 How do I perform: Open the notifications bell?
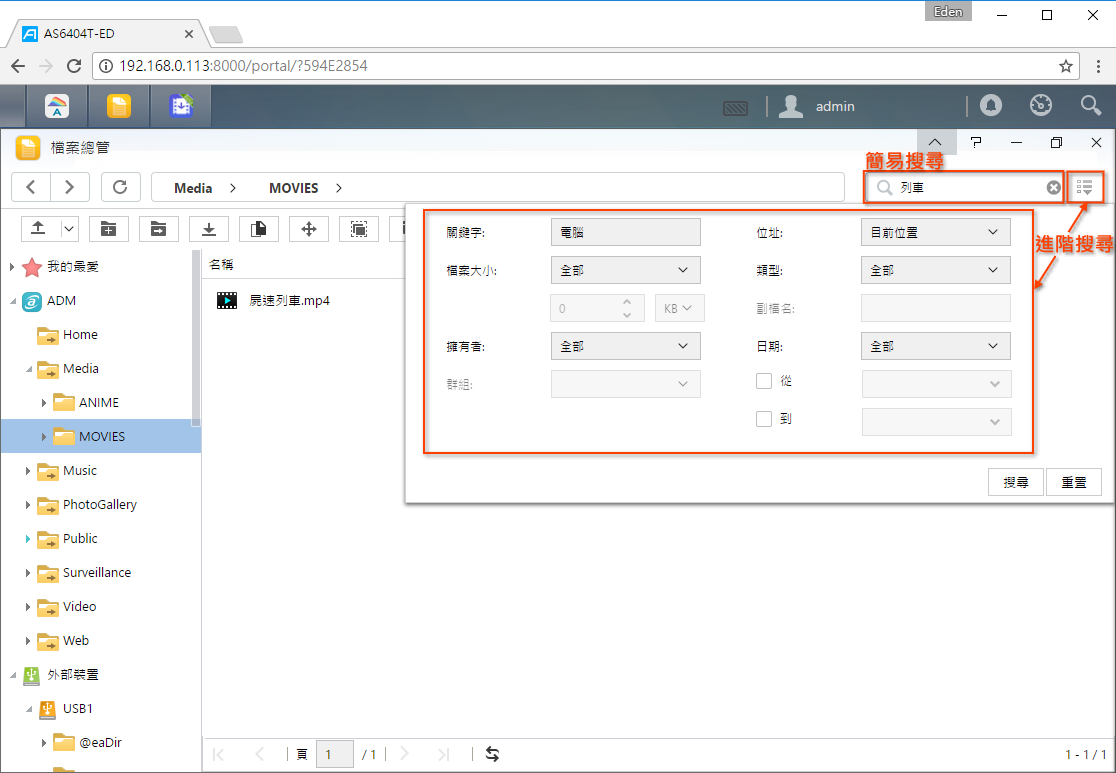coord(991,105)
